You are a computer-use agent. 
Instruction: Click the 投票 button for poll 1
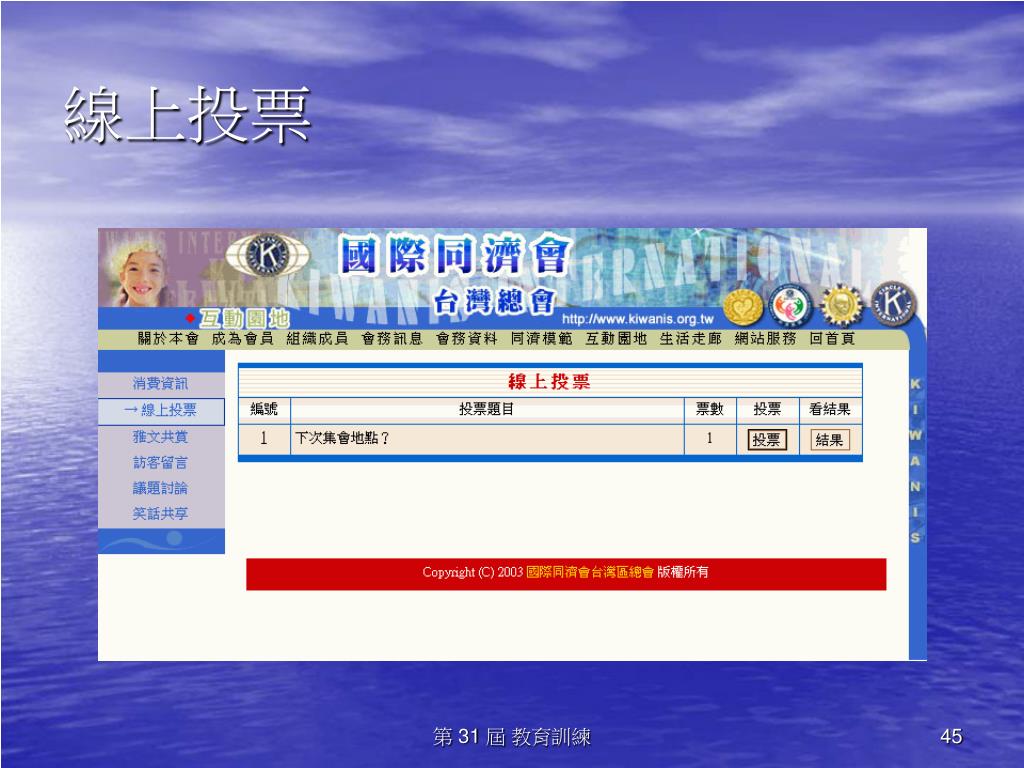[767, 440]
